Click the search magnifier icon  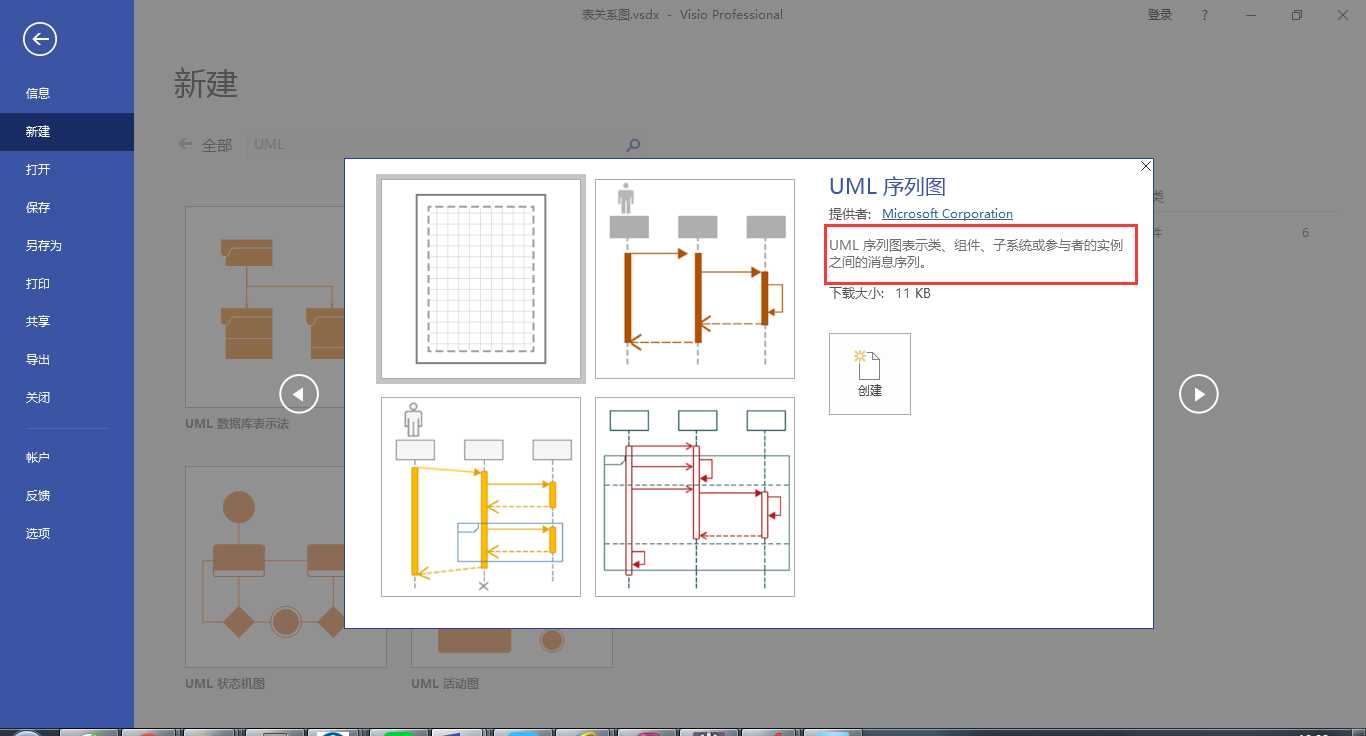click(633, 145)
